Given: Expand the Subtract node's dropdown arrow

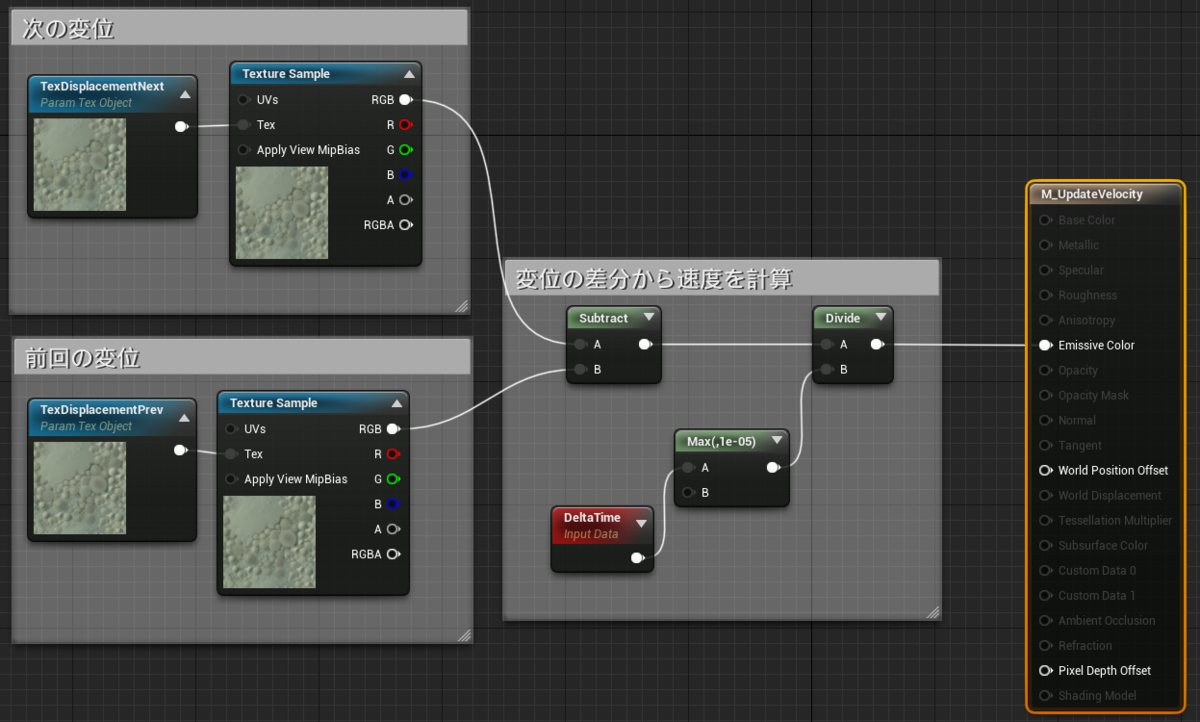Looking at the screenshot, I should tap(648, 318).
